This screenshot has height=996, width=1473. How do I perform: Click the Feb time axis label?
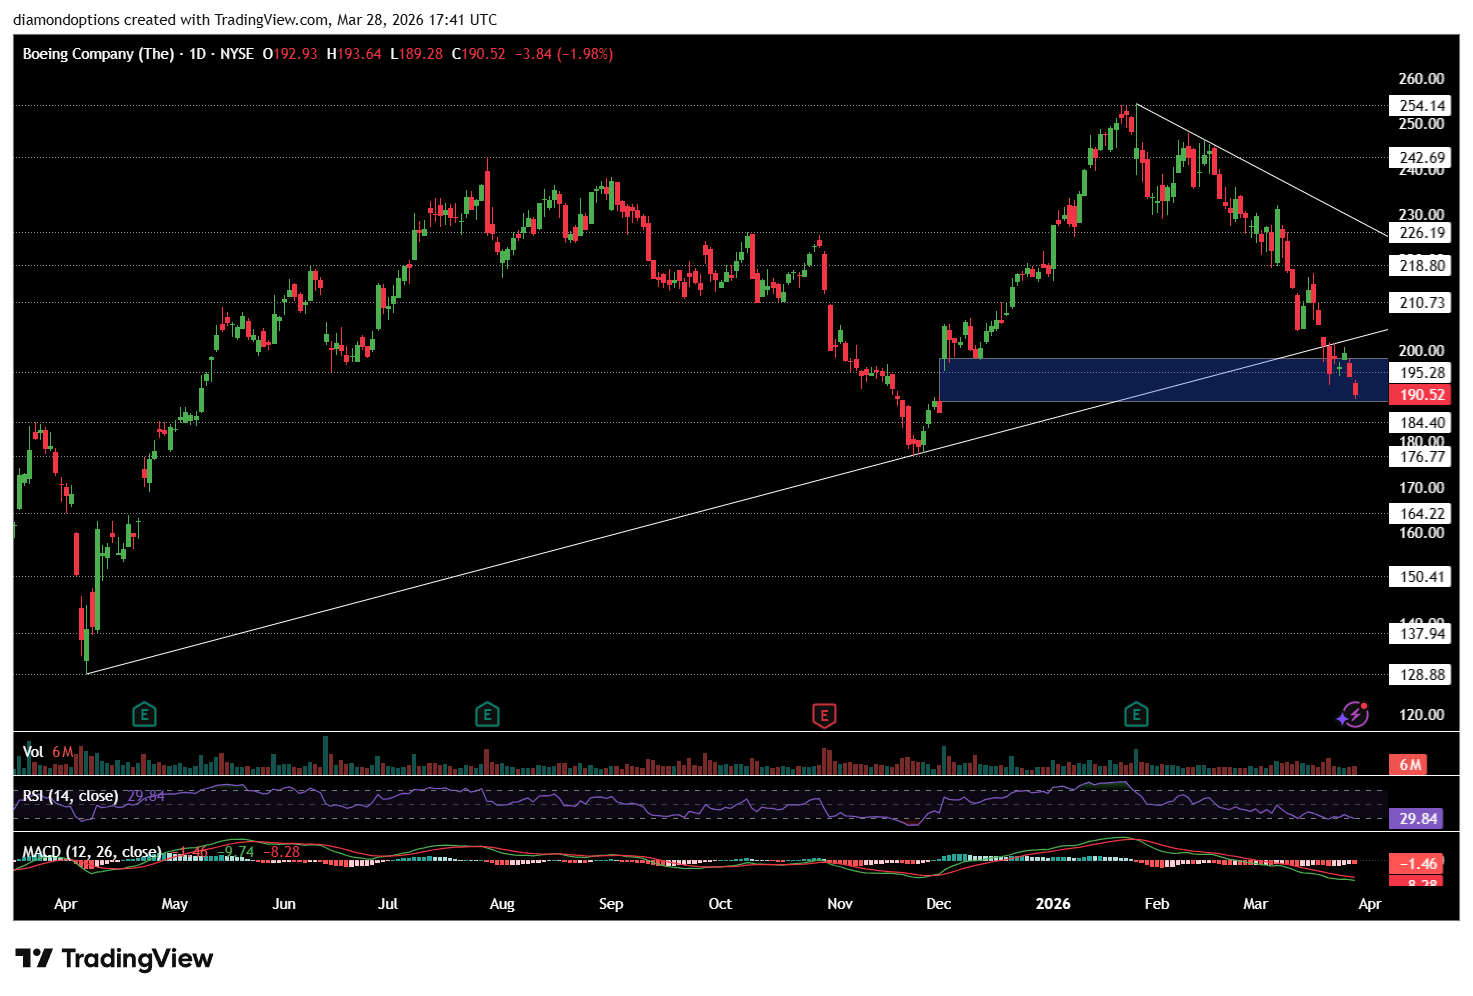tap(1157, 904)
